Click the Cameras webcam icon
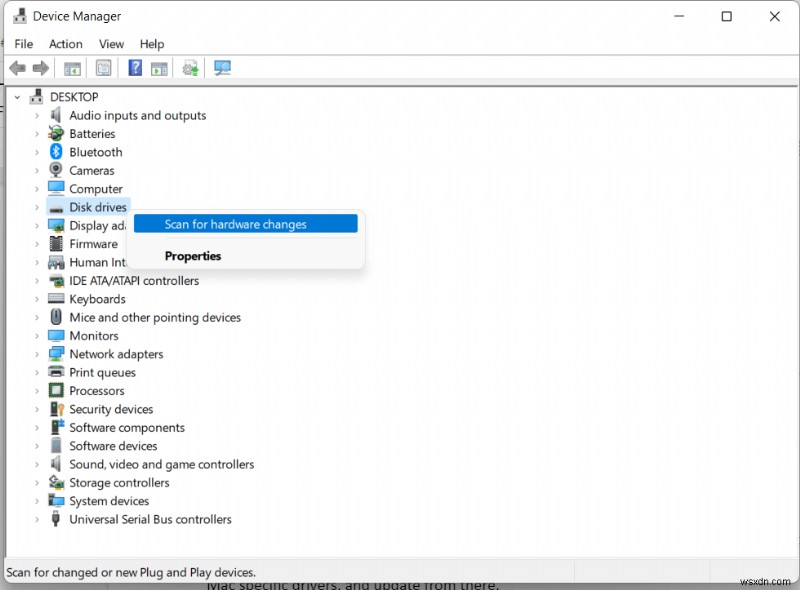This screenshot has height=590, width=800. 56,170
